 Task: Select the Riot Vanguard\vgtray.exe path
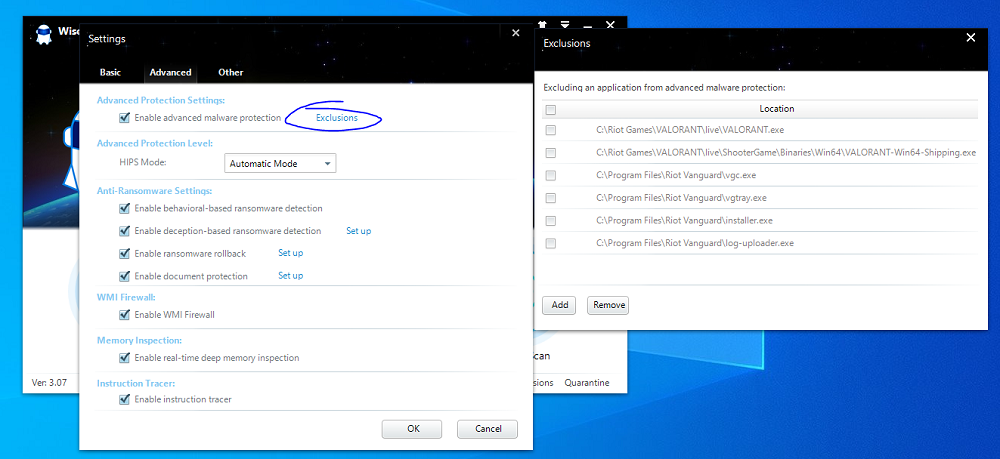click(681, 198)
